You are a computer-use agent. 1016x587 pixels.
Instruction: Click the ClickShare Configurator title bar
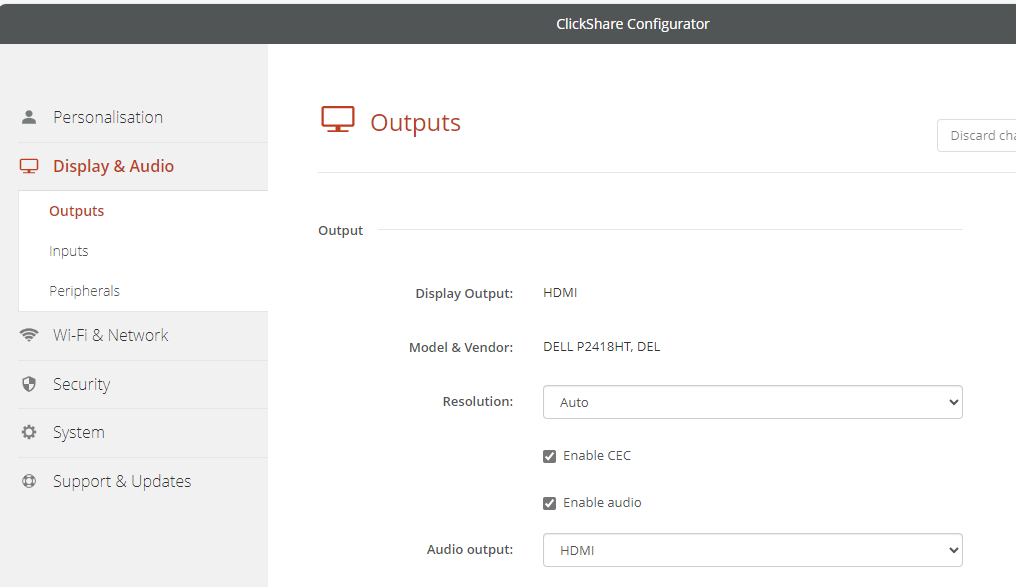click(x=632, y=24)
